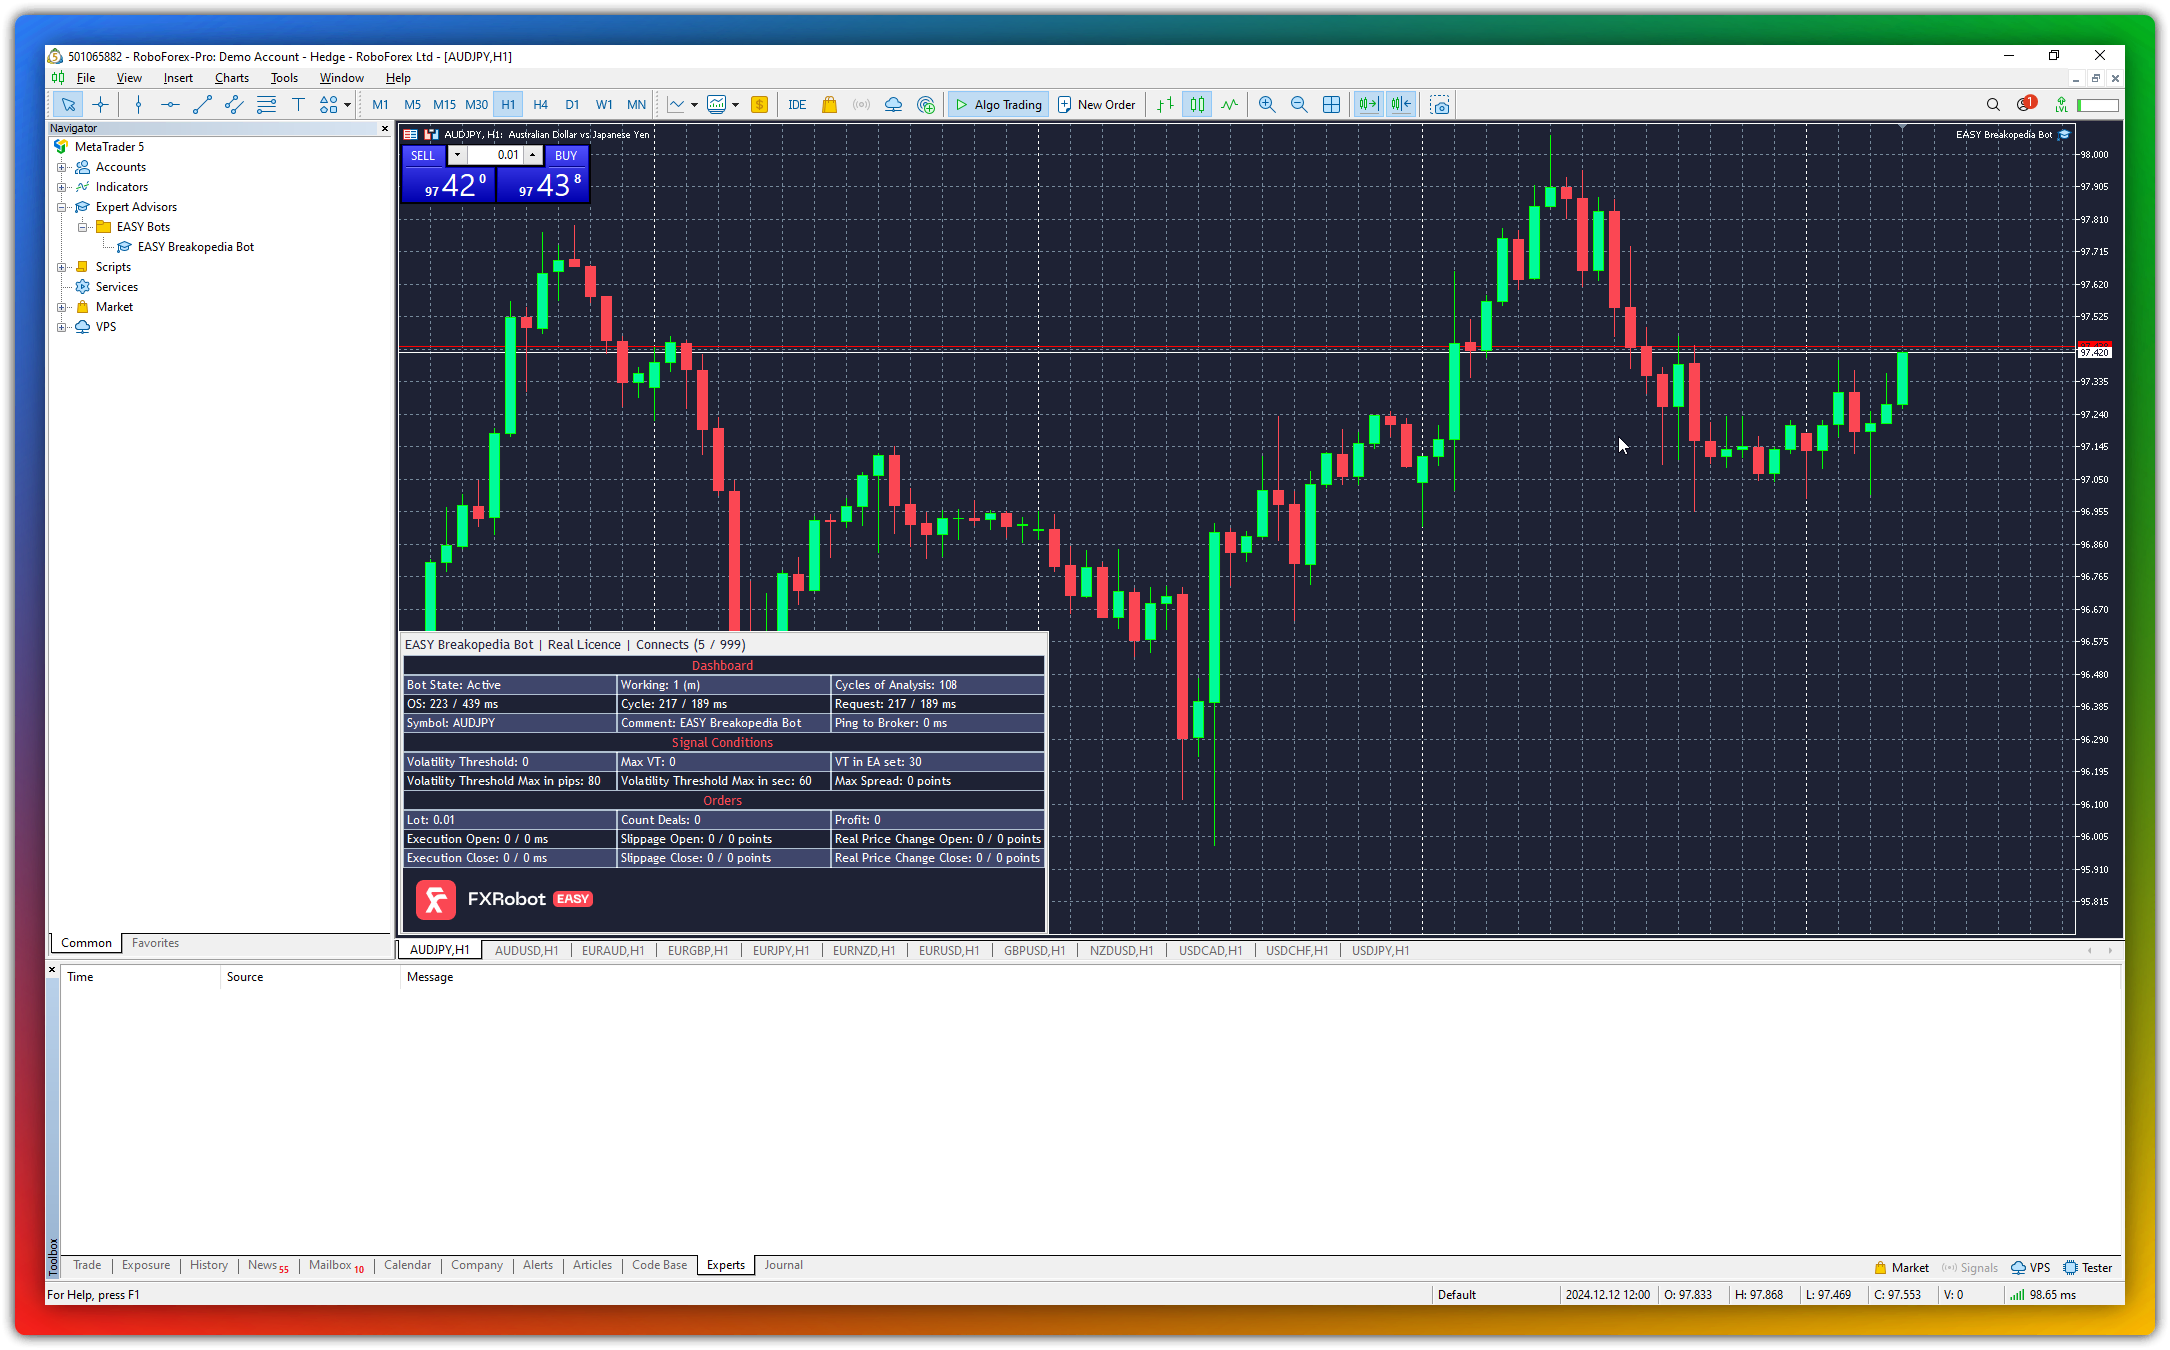
Task: Switch chart to bar chart mode
Action: 1165,105
